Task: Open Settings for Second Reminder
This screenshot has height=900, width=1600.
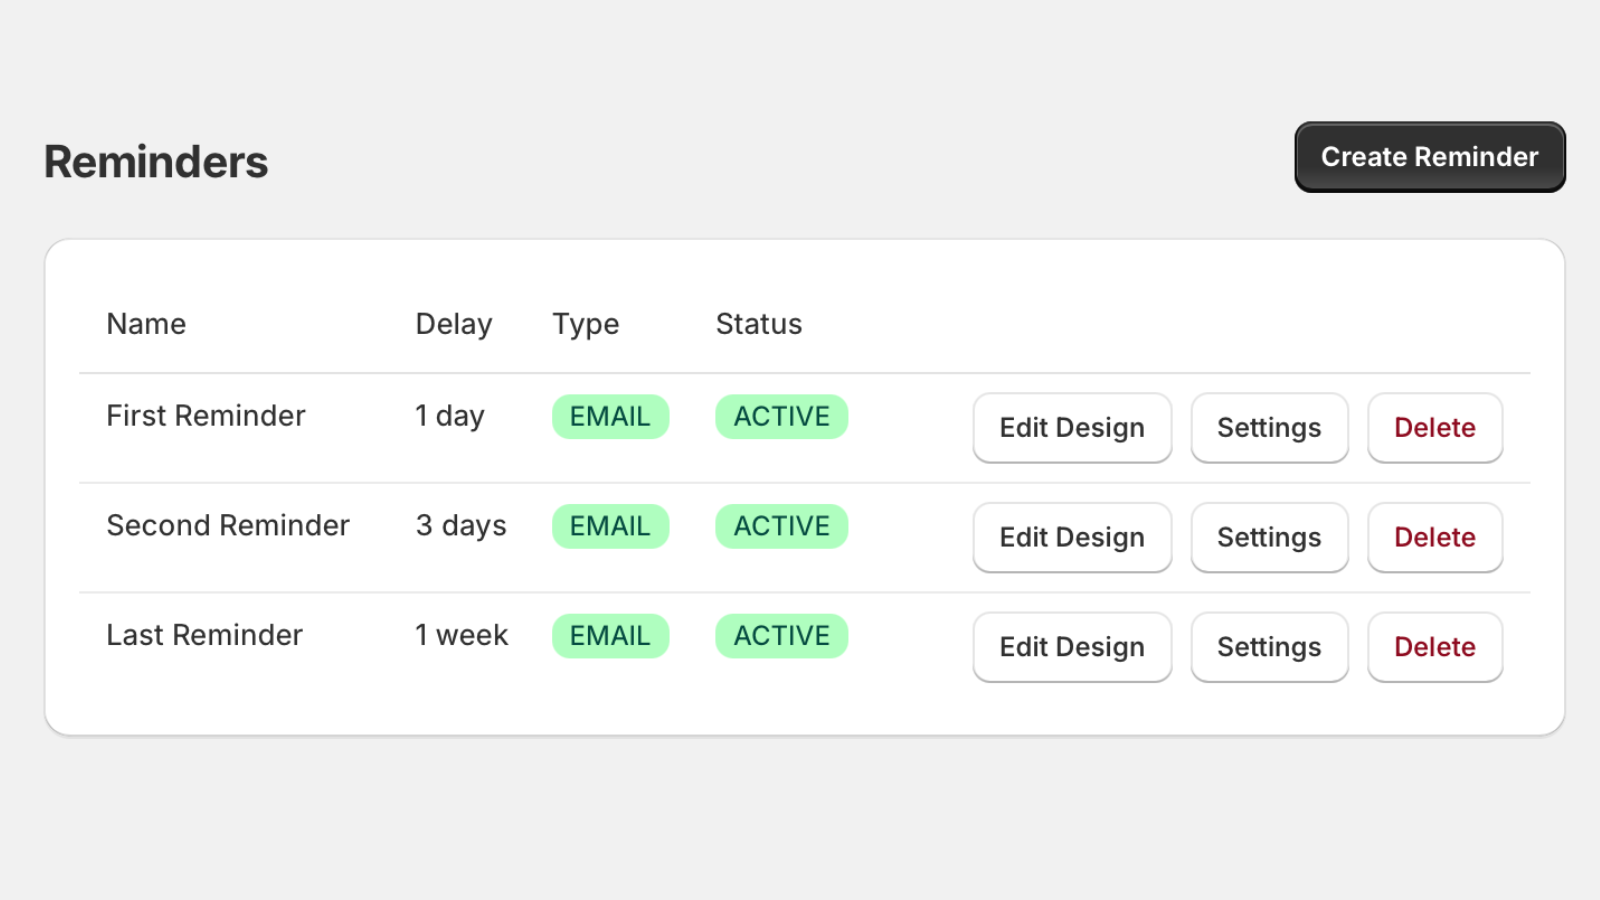Action: tap(1269, 538)
